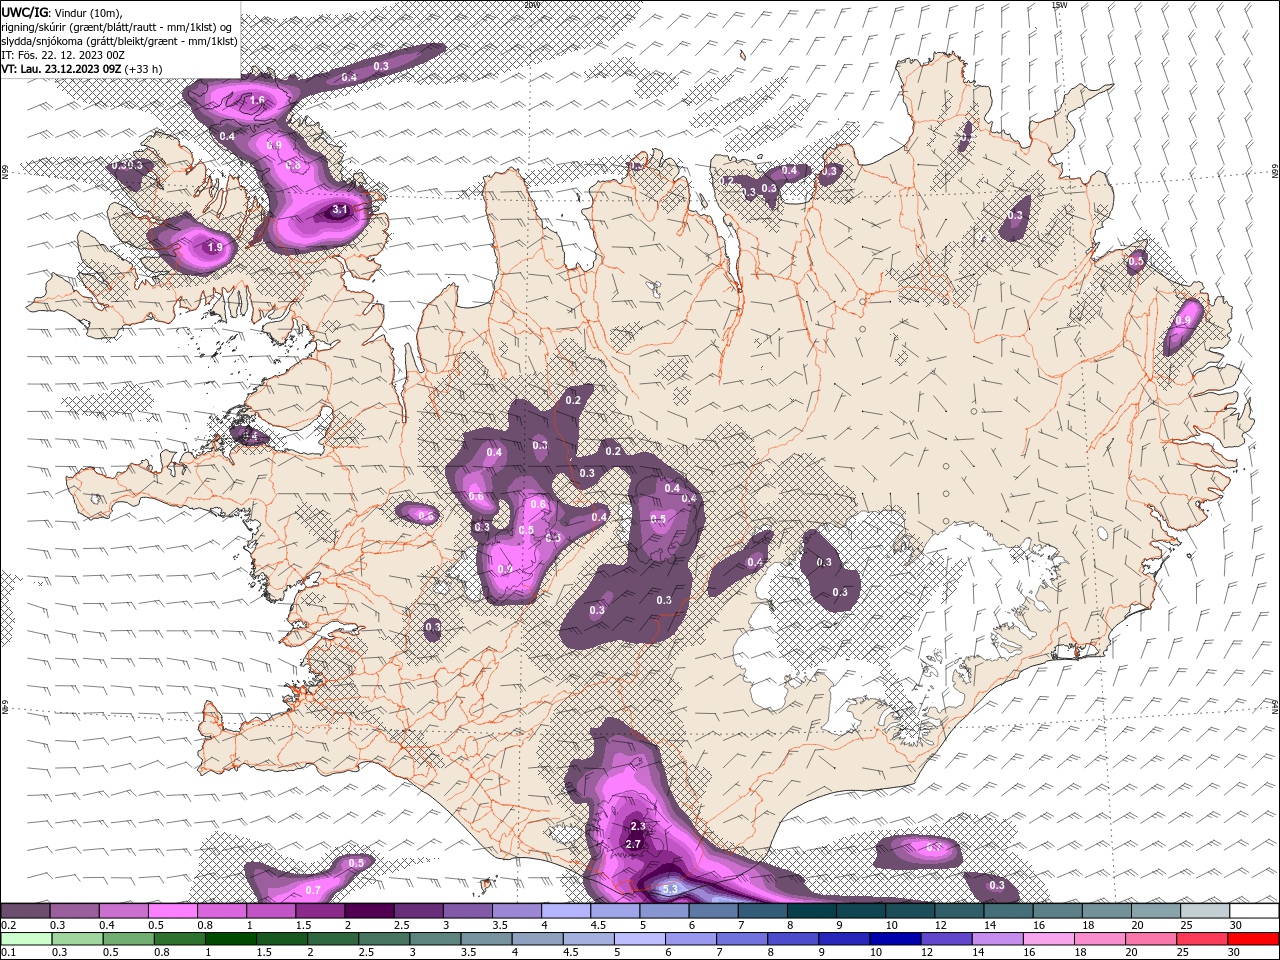
Task: Choose the lower blue swatch between 7 and 8
Action: (742, 939)
